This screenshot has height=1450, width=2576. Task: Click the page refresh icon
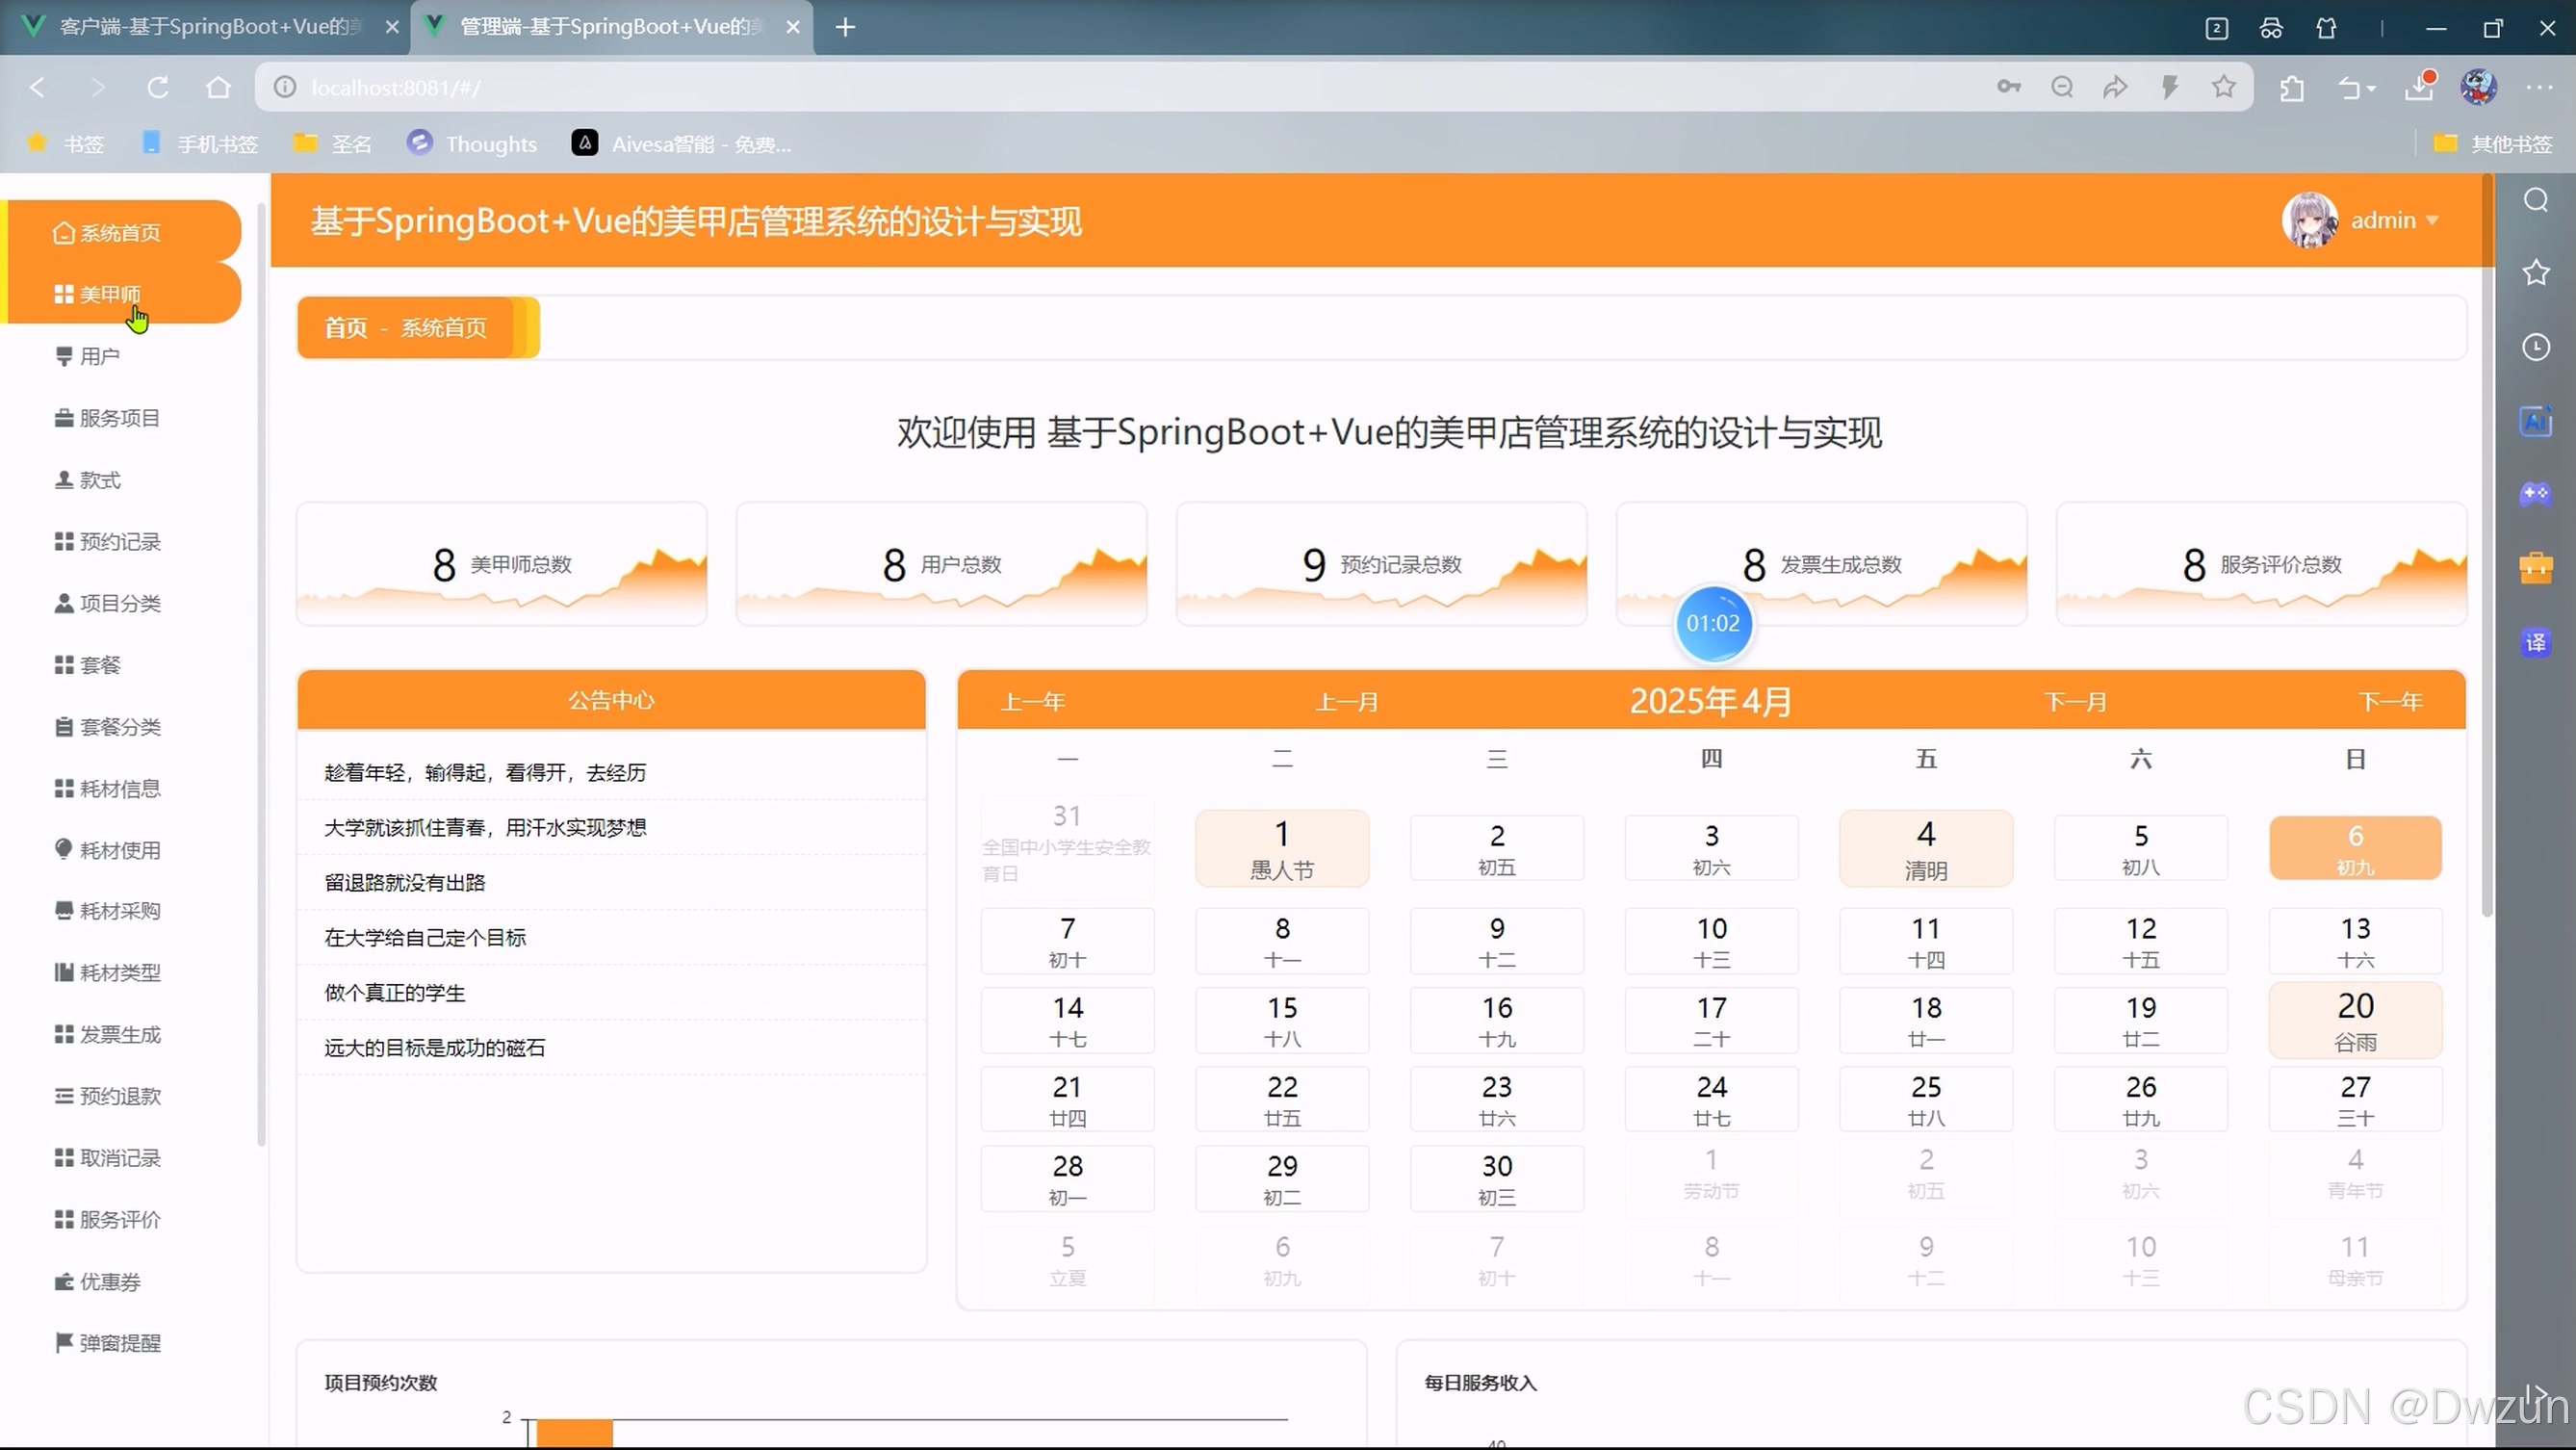click(158, 88)
